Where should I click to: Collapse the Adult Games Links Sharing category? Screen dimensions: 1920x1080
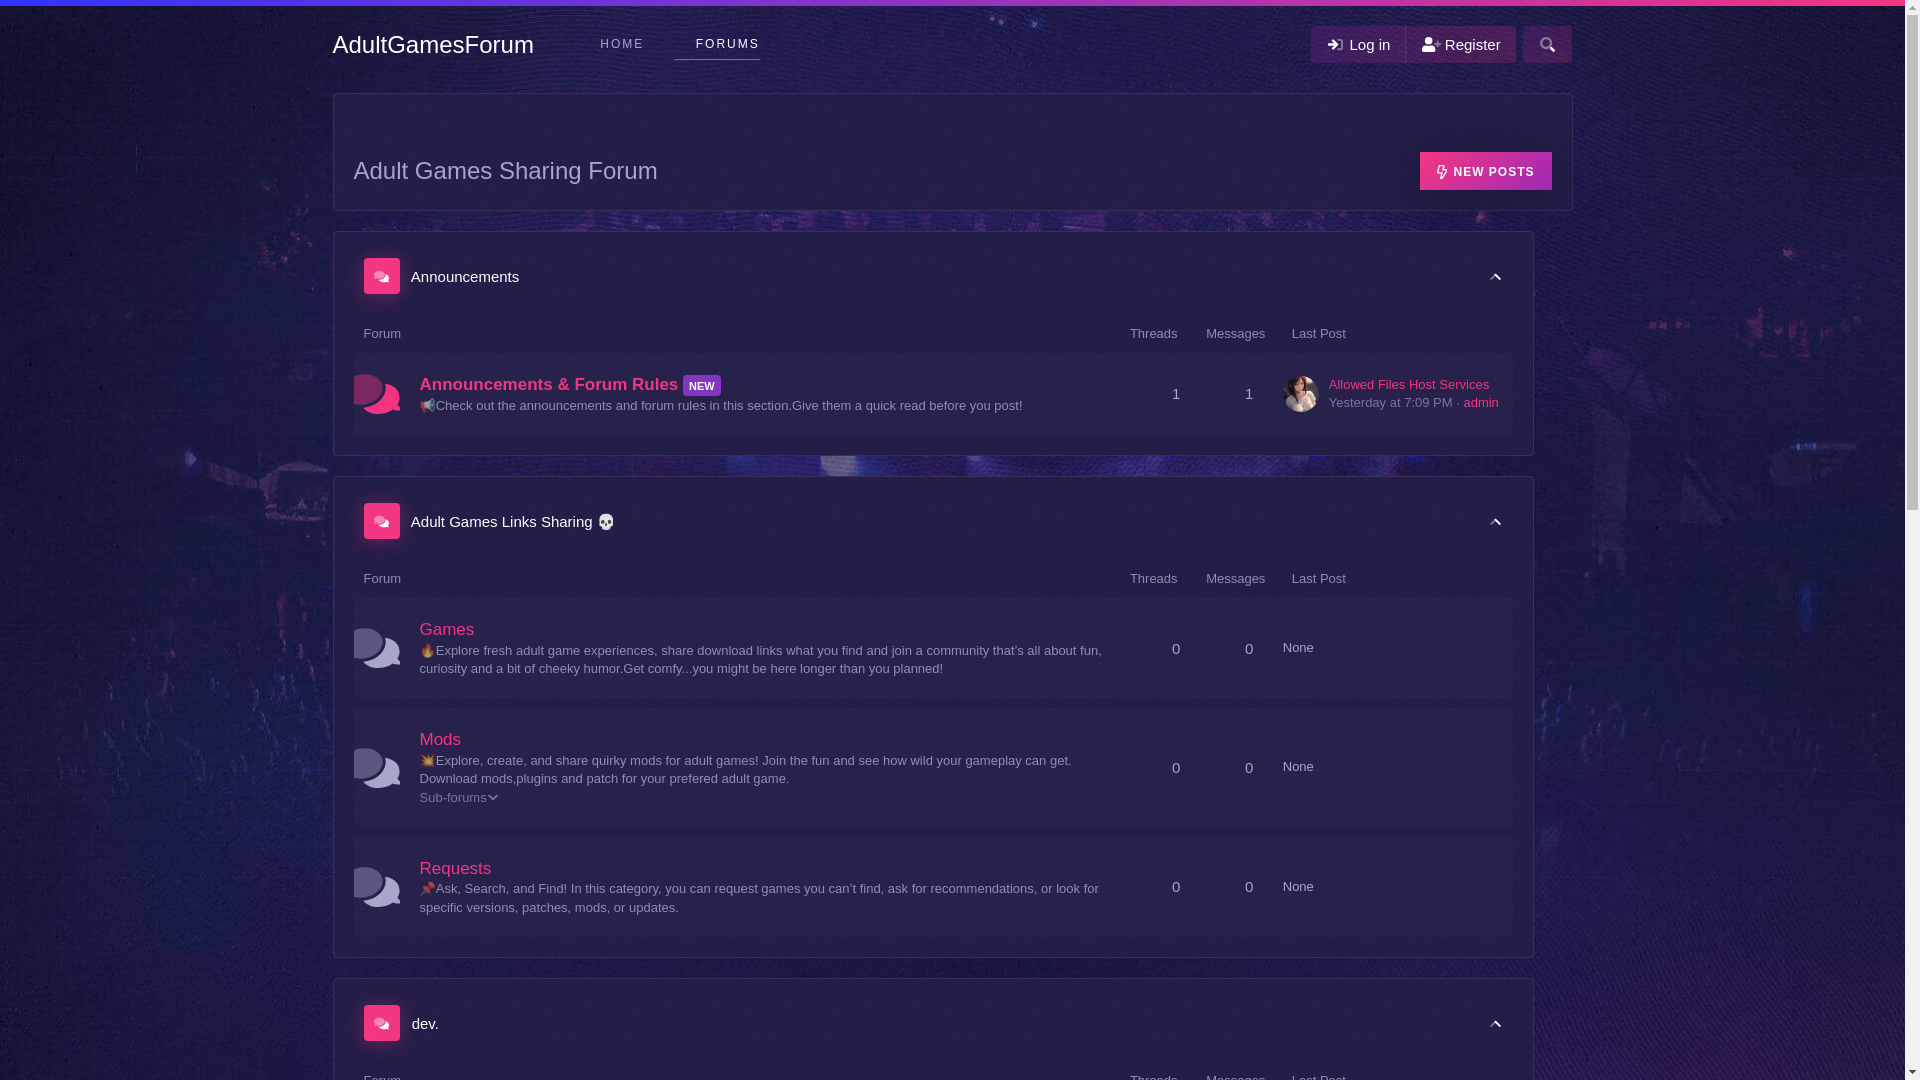(1495, 522)
